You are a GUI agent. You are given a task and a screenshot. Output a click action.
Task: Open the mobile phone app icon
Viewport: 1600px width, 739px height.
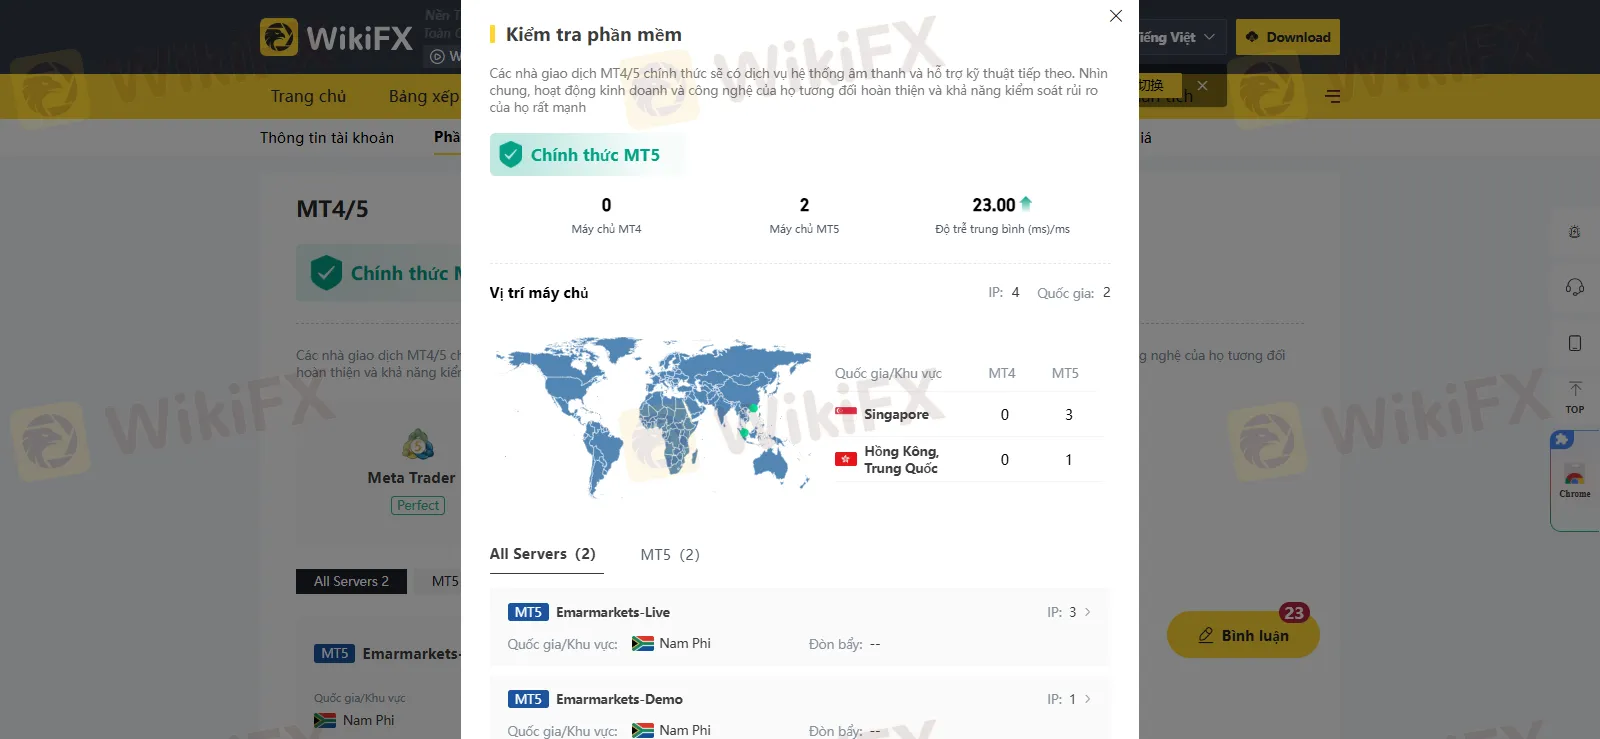coord(1574,343)
